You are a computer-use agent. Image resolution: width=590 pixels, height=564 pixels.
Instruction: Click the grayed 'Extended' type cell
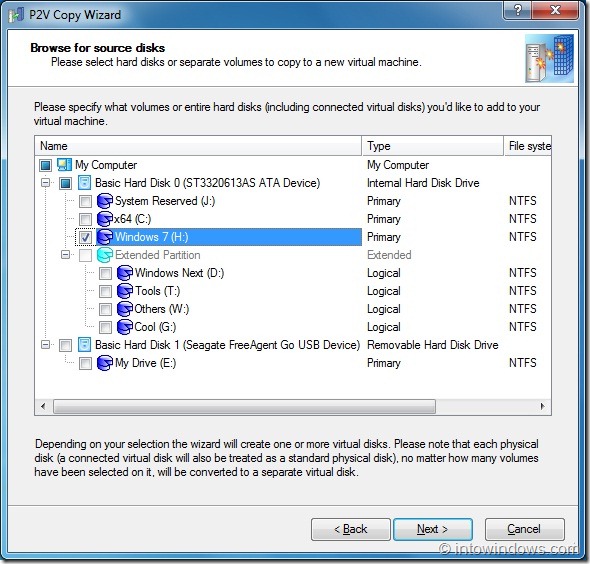tap(389, 255)
